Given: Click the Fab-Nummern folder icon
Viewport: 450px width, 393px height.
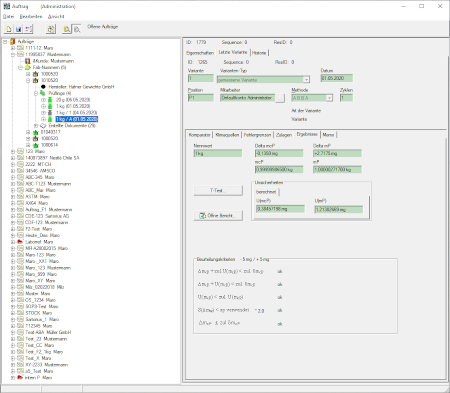Looking at the screenshot, I should [28, 67].
